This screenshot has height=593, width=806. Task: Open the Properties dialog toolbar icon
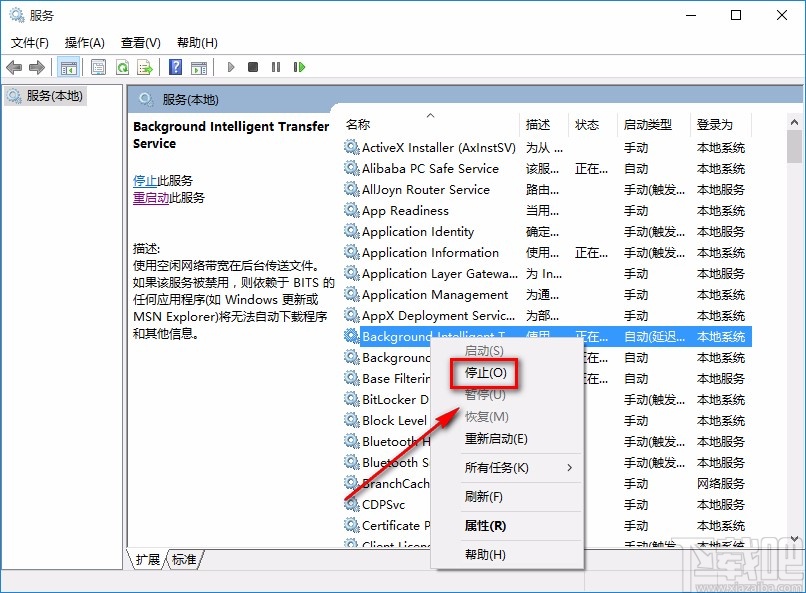(x=97, y=67)
